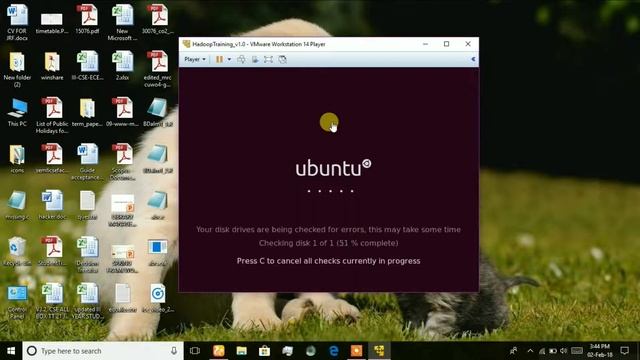The height and width of the screenshot is (360, 640).
Task: Select the Control Panel desktop icon
Action: click(17, 302)
